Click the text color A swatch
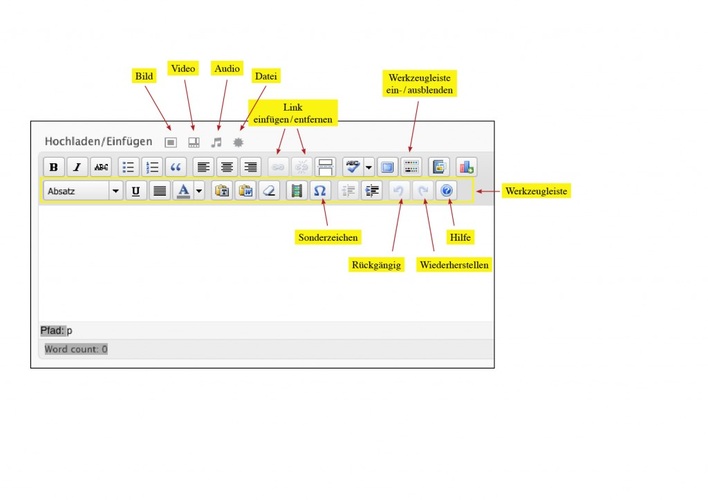 pyautogui.click(x=182, y=190)
